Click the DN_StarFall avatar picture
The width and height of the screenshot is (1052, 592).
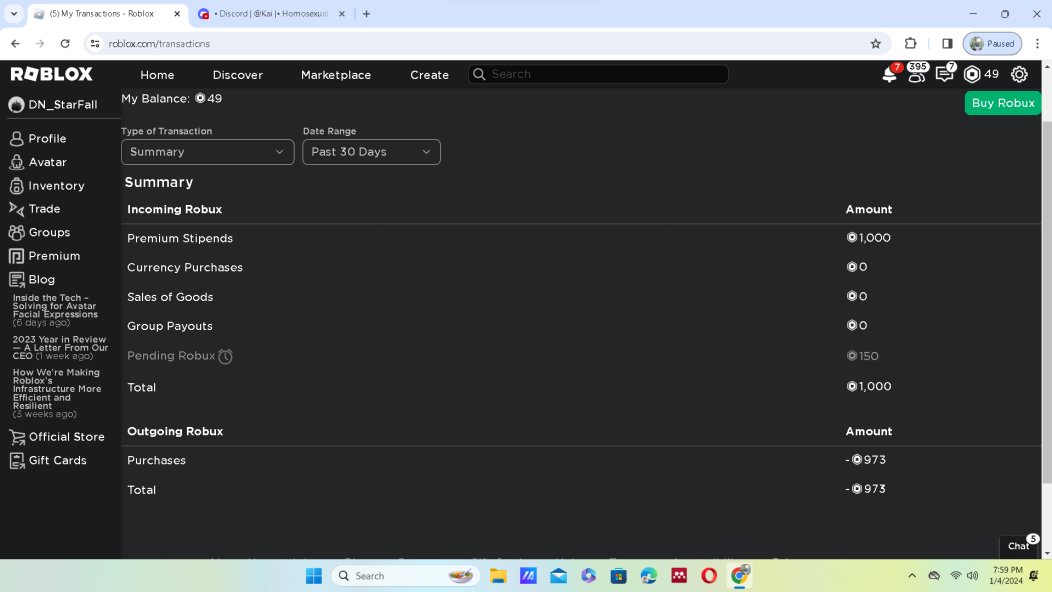[x=16, y=105]
